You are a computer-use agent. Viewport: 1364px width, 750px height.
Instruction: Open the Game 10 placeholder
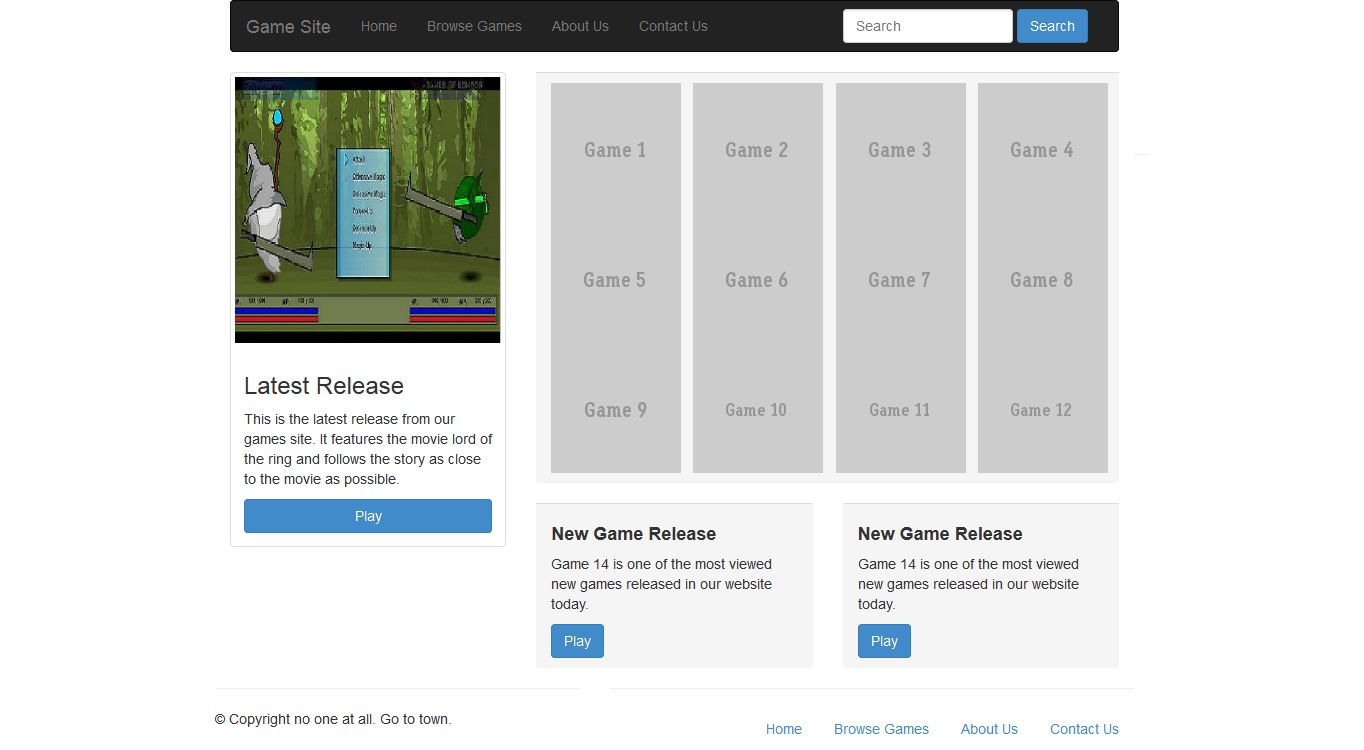757,410
